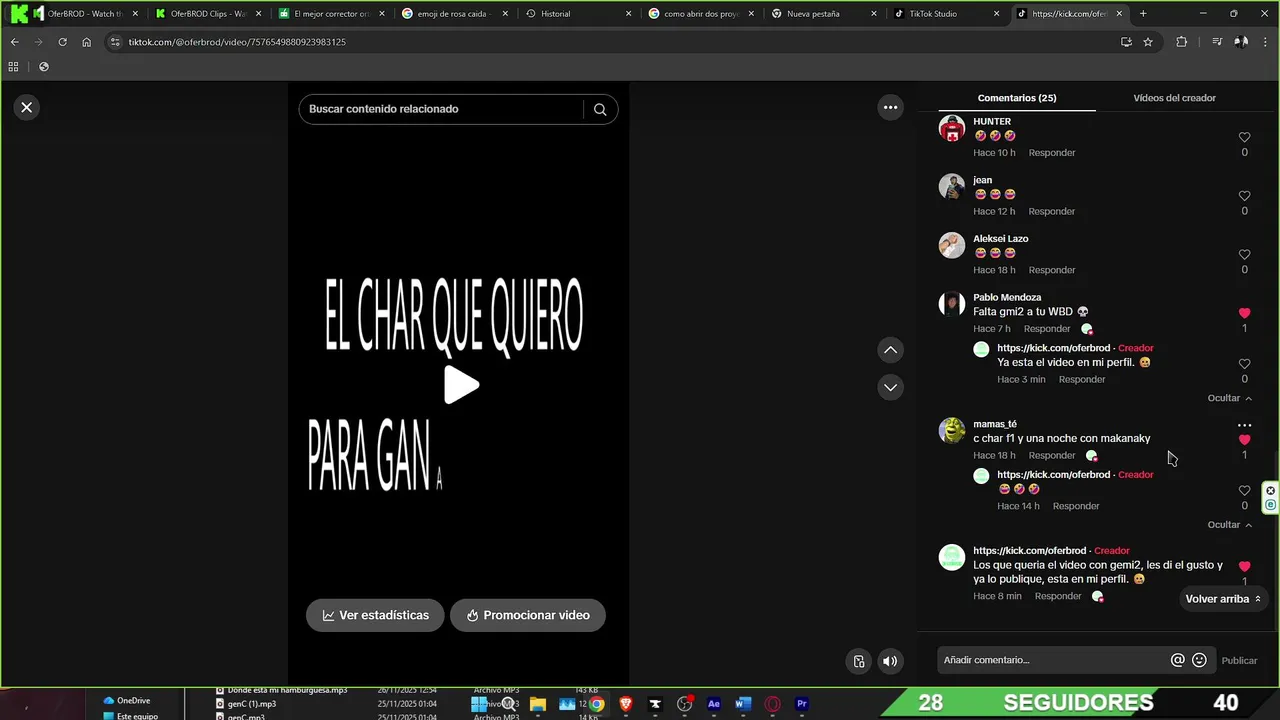Open three-dots menu on mamas_té comment

(1244, 425)
